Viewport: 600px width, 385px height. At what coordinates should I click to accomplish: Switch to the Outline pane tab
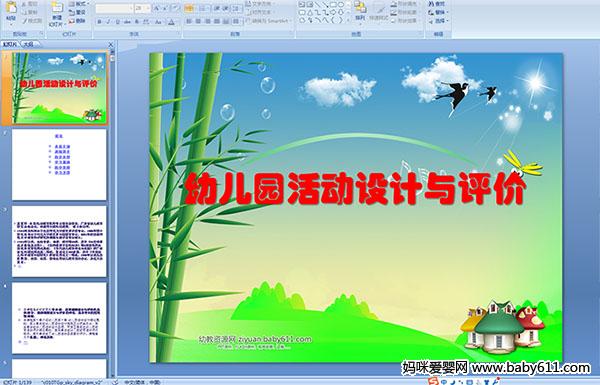pos(29,44)
